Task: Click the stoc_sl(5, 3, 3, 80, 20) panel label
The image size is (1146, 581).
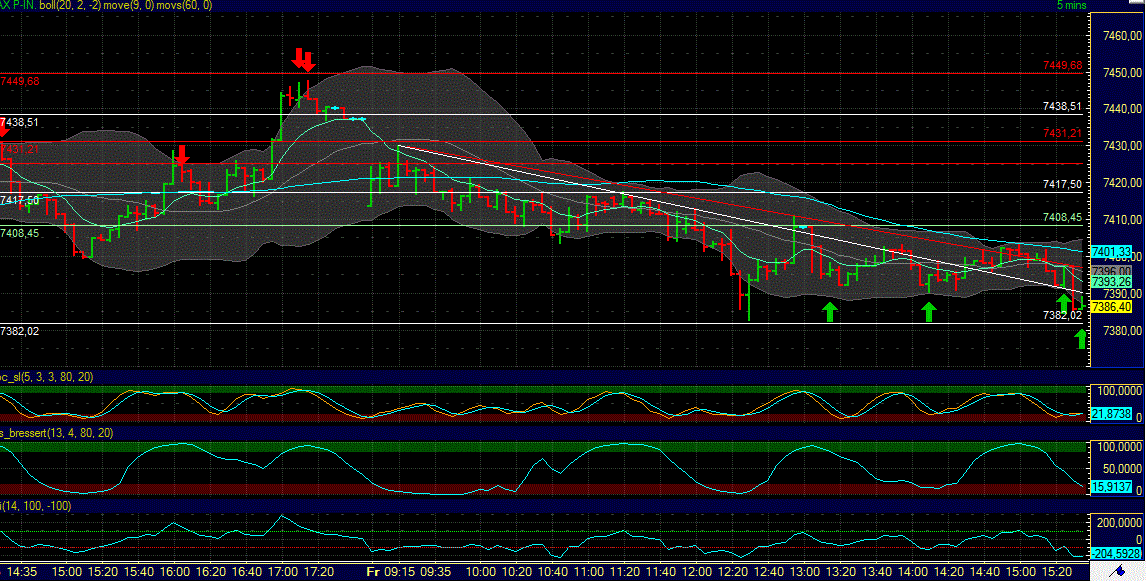Action: pos(48,380)
